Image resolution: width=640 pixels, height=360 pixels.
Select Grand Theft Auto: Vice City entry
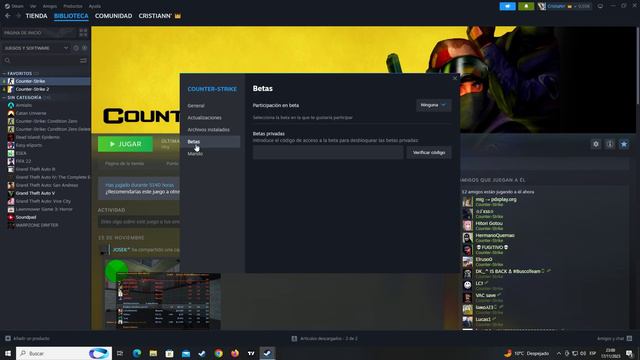(x=43, y=201)
